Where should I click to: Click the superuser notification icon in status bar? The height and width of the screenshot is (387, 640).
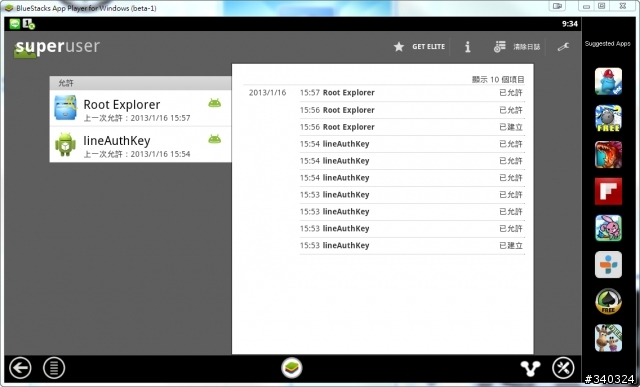point(29,24)
